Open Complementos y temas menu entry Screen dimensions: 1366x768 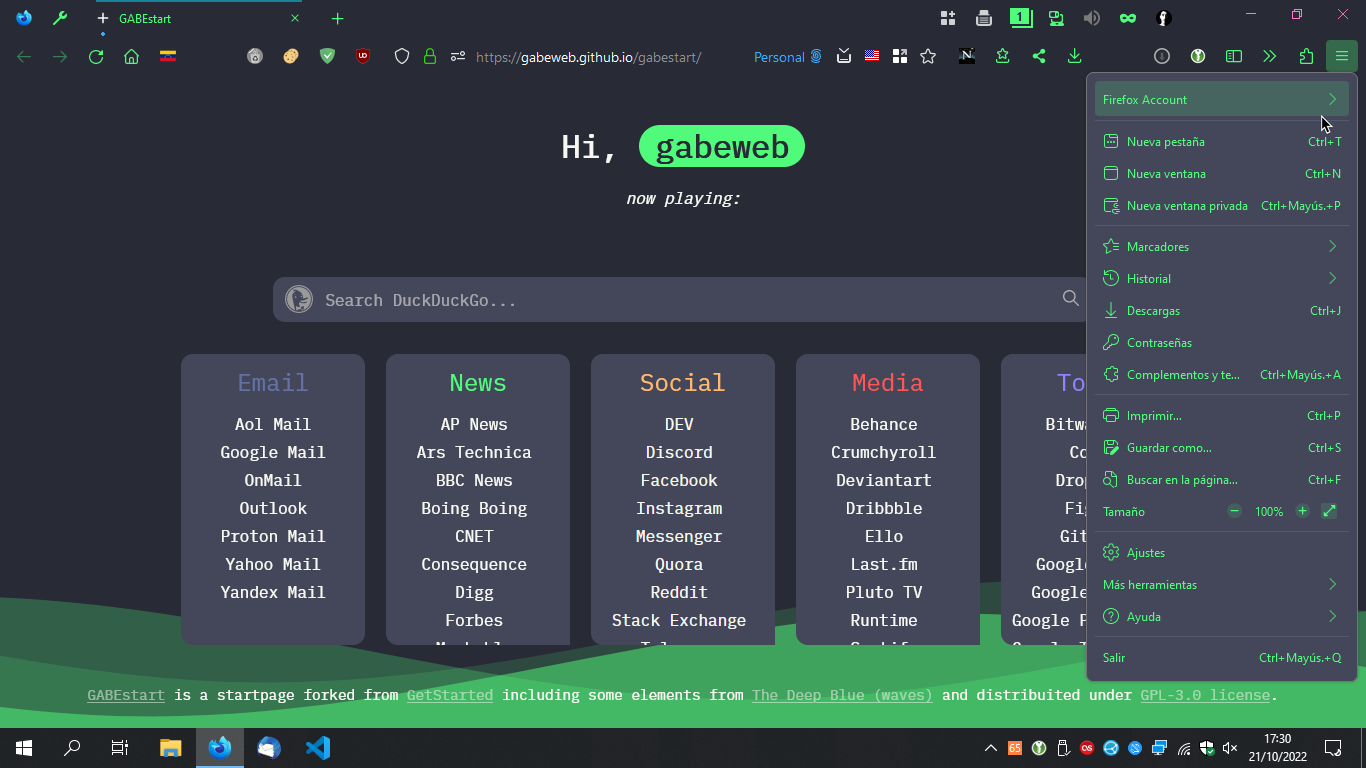click(x=1222, y=374)
